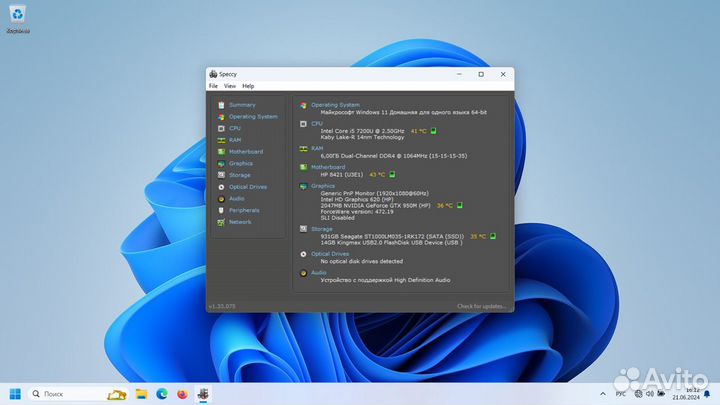Click the green CPU temperature indicator
The image size is (720, 405).
coord(434,131)
